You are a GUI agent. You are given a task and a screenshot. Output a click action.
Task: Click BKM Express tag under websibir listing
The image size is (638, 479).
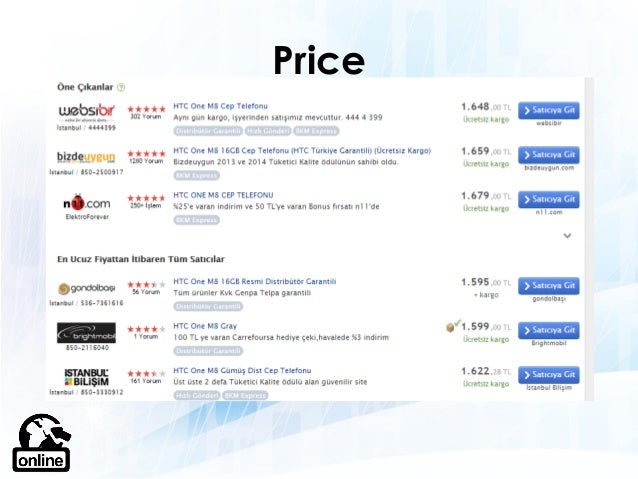pyautogui.click(x=316, y=131)
